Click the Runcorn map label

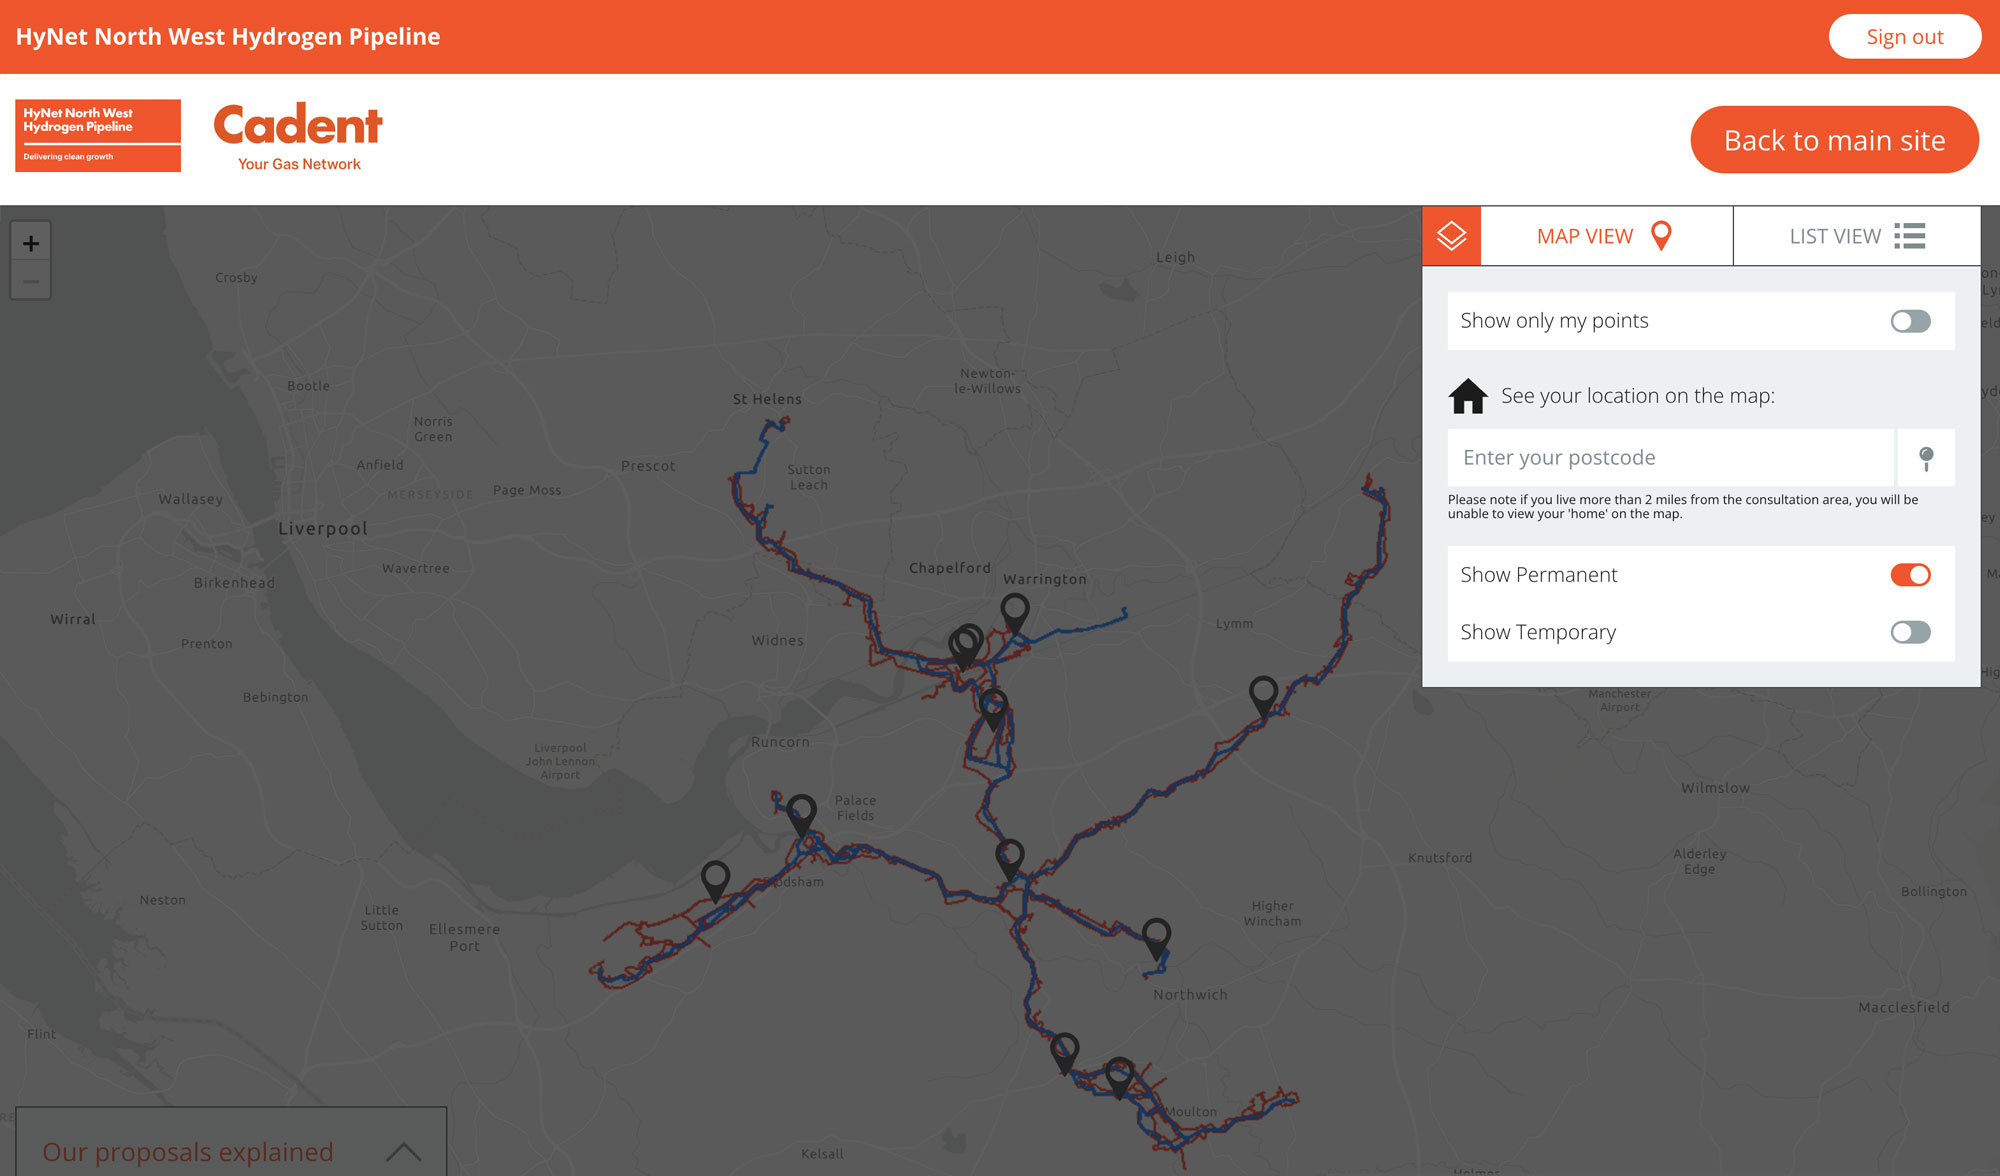click(x=780, y=742)
